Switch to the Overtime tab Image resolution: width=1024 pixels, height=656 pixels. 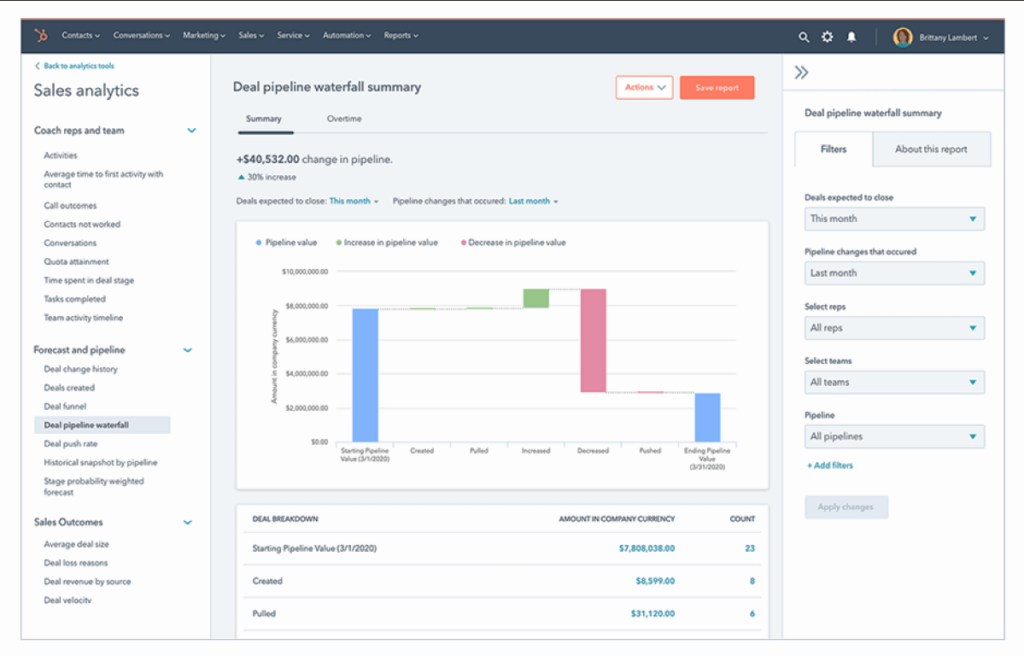[345, 118]
